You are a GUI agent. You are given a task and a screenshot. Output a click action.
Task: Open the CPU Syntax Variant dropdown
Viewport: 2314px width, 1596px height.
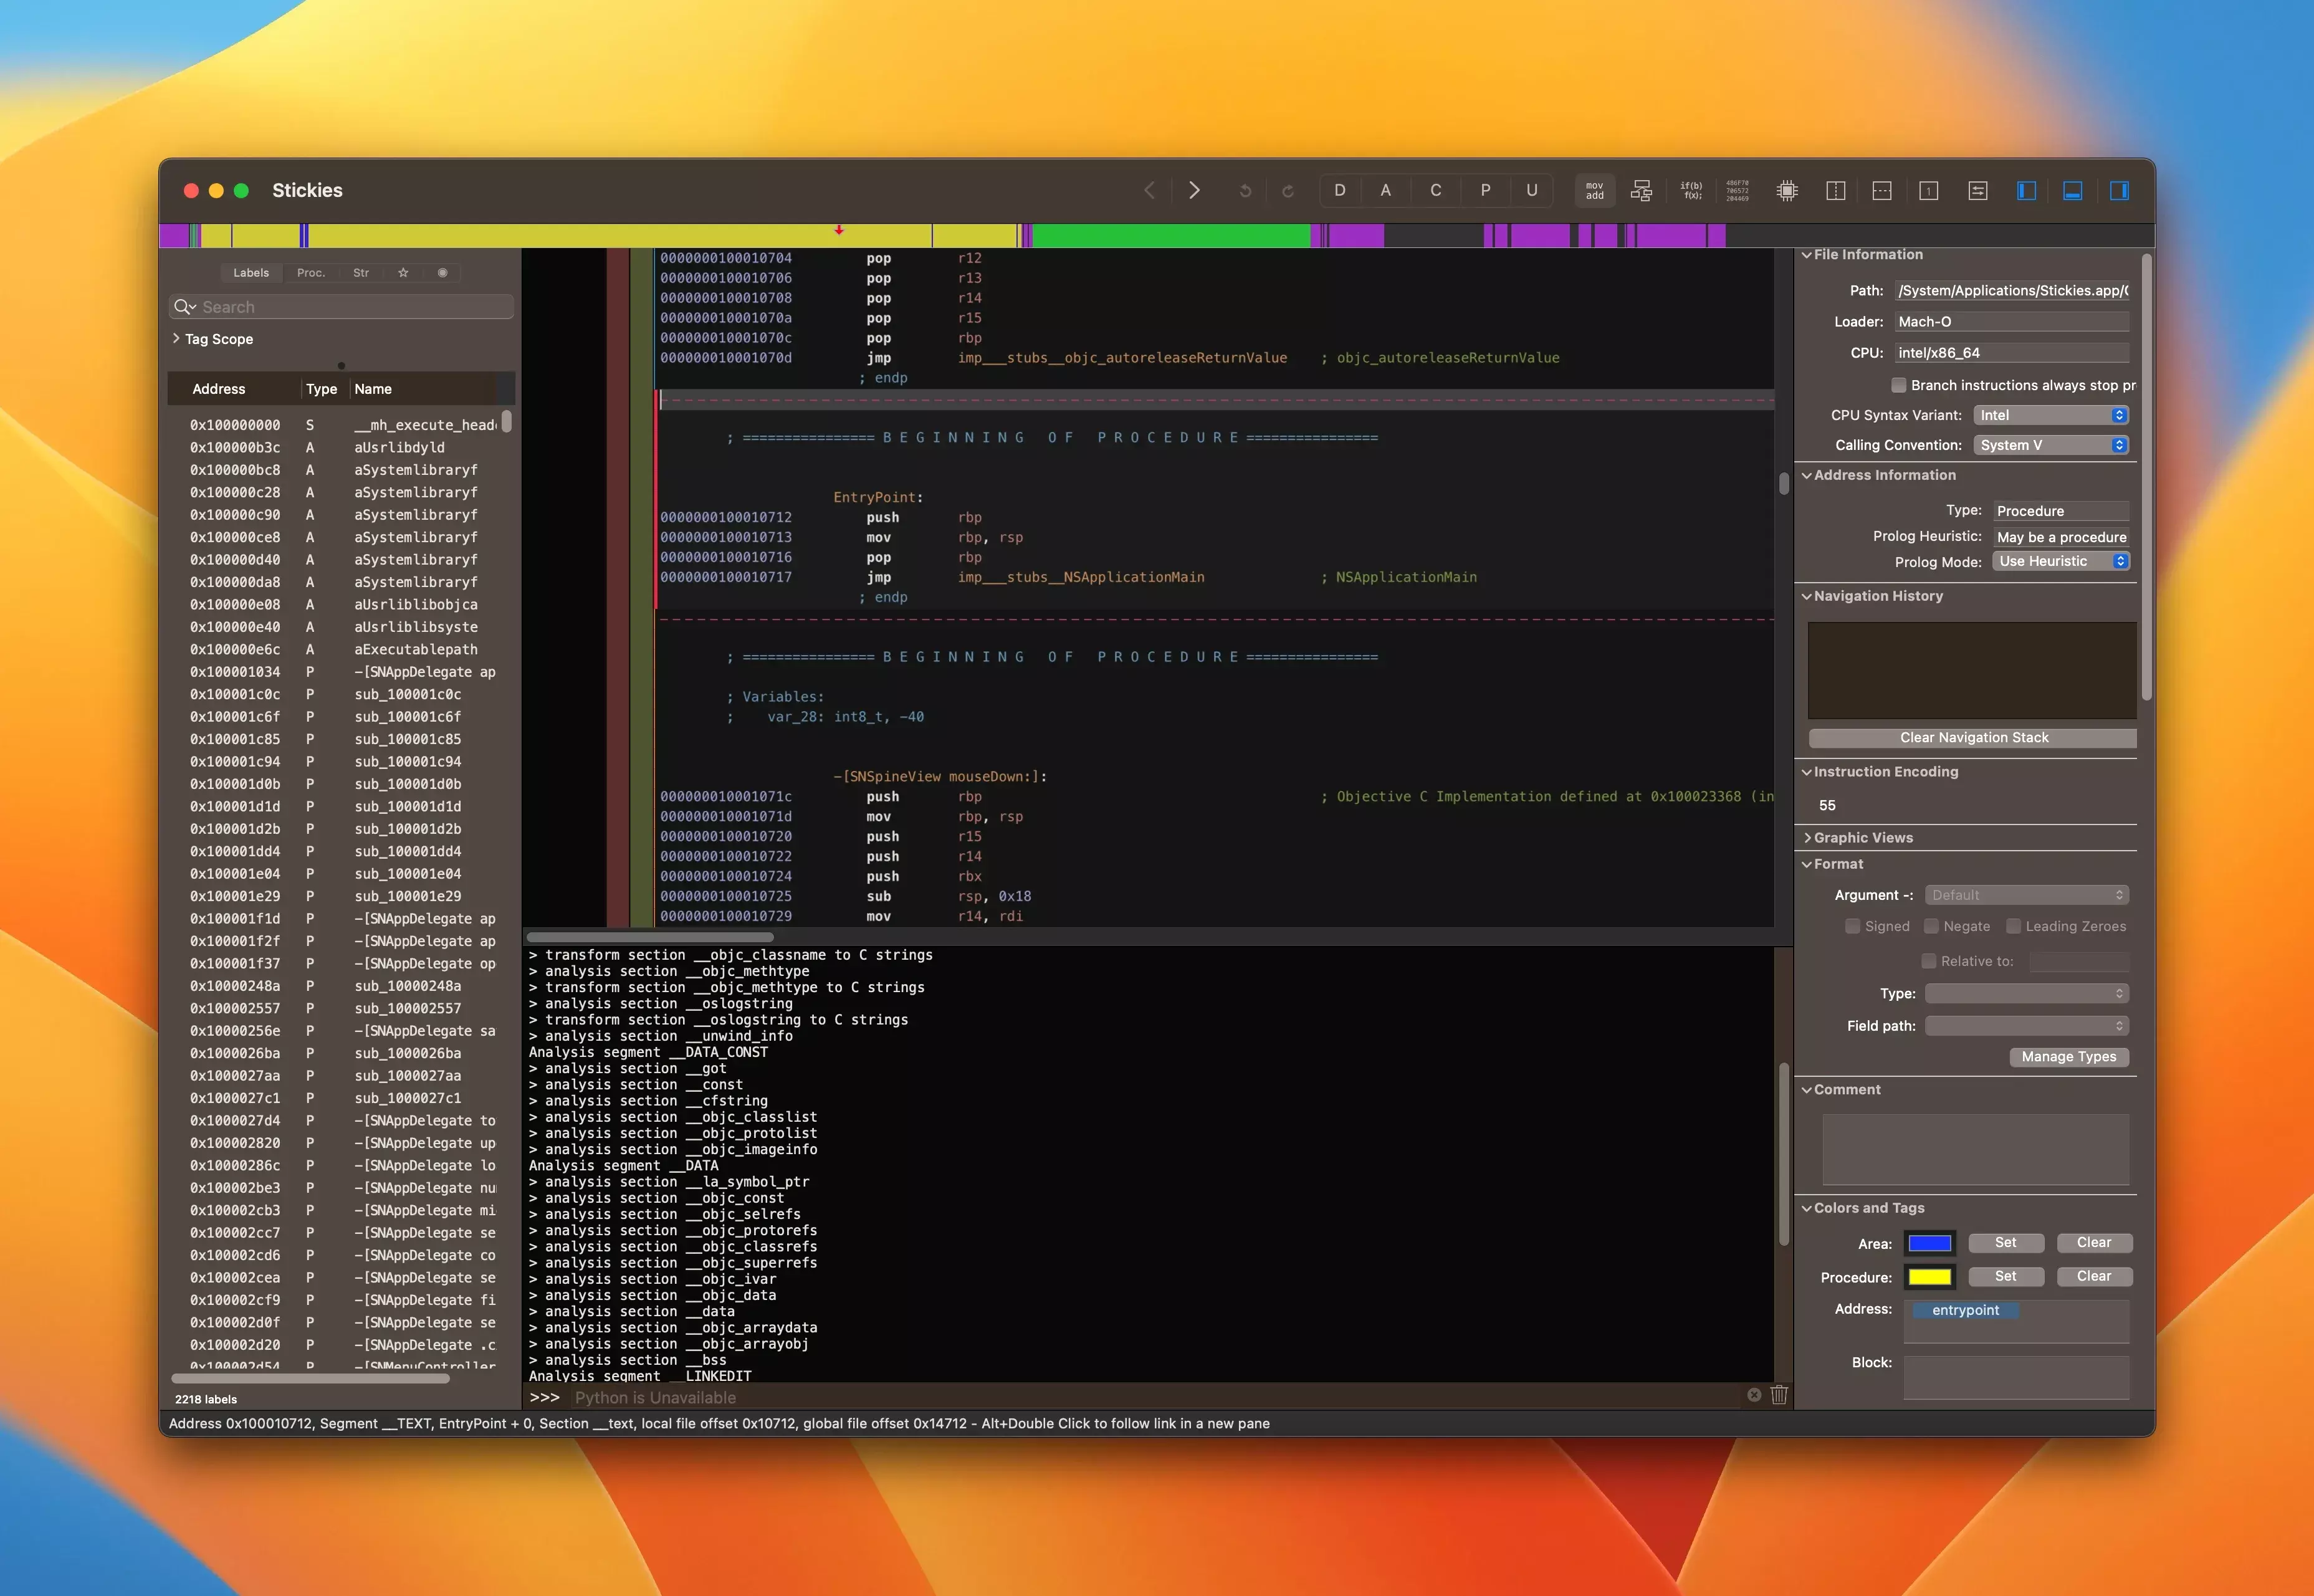point(2051,415)
